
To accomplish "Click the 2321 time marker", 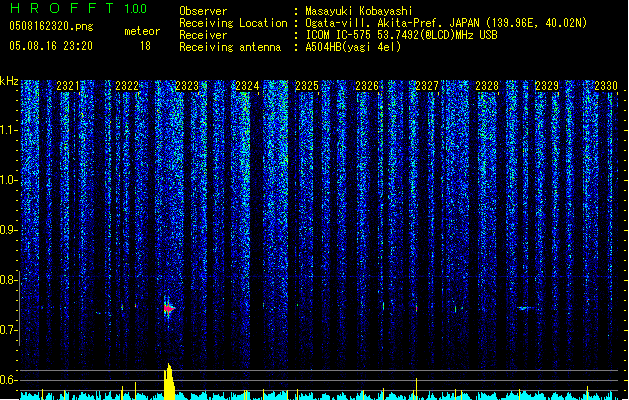I will click(68, 86).
